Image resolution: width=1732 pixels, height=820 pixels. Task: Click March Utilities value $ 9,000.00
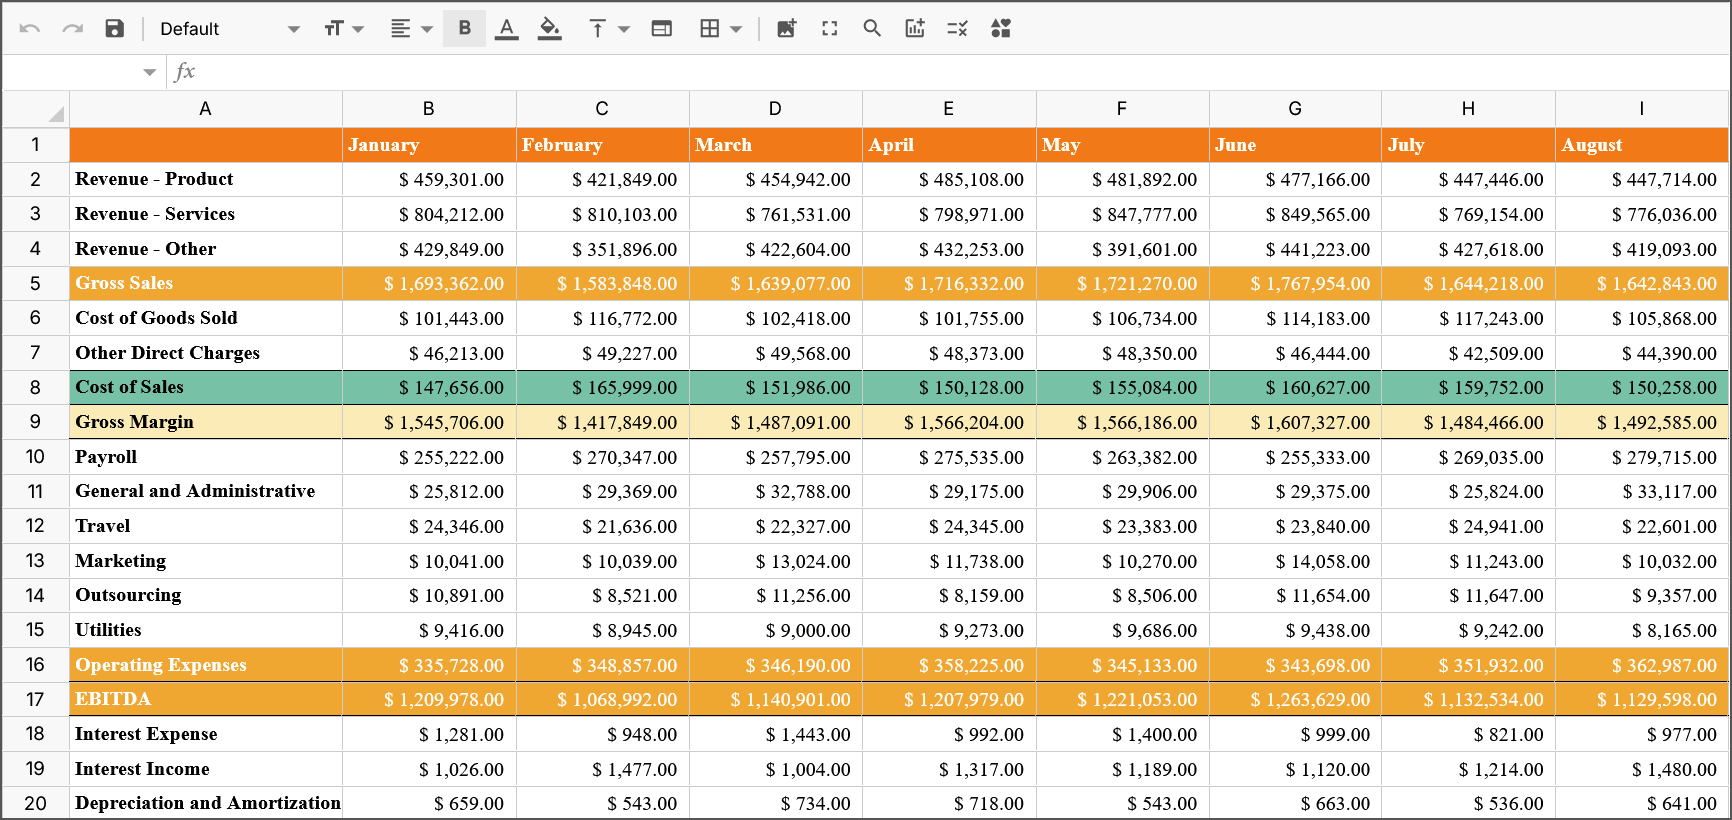(776, 630)
